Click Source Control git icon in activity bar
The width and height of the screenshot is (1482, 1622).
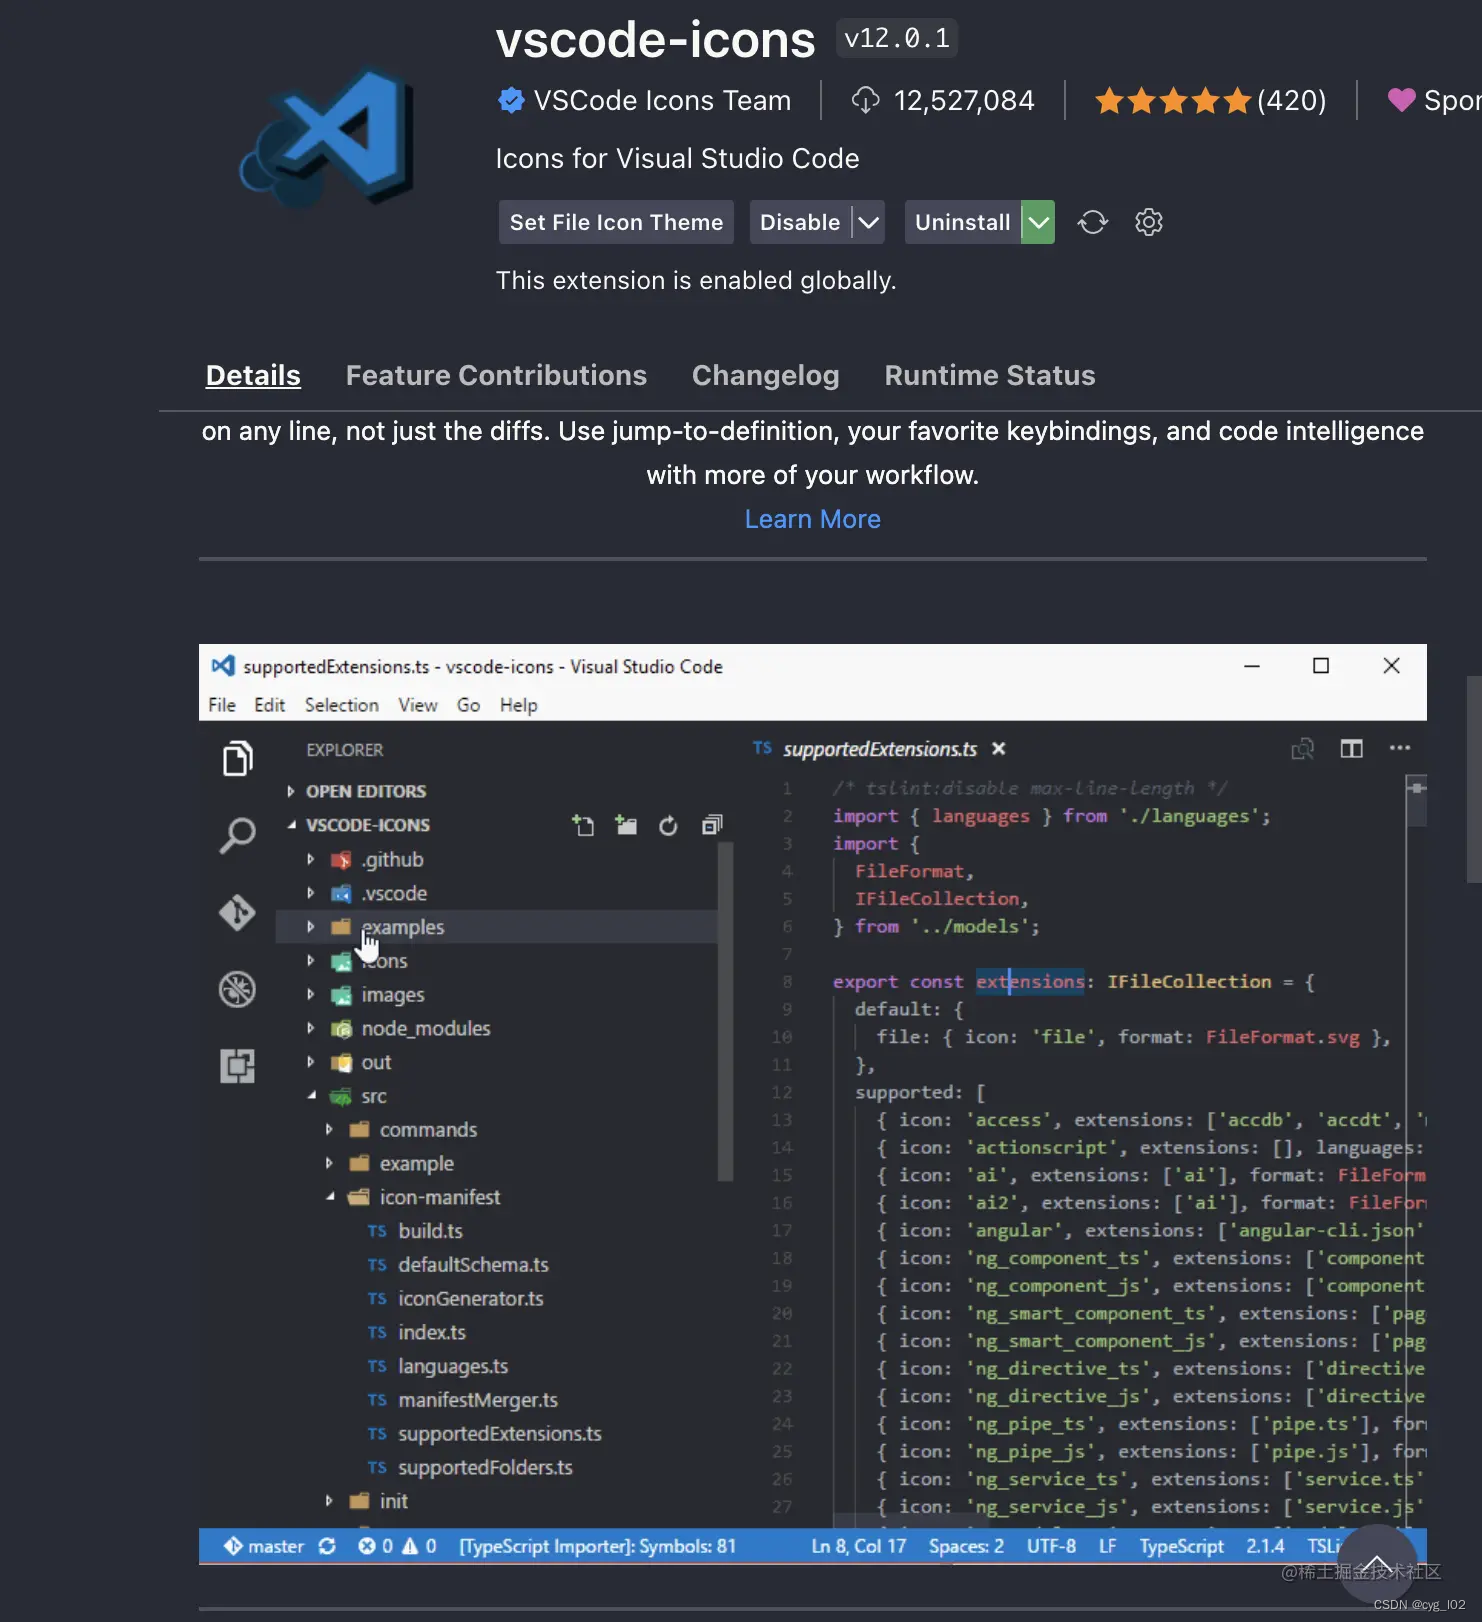[237, 912]
